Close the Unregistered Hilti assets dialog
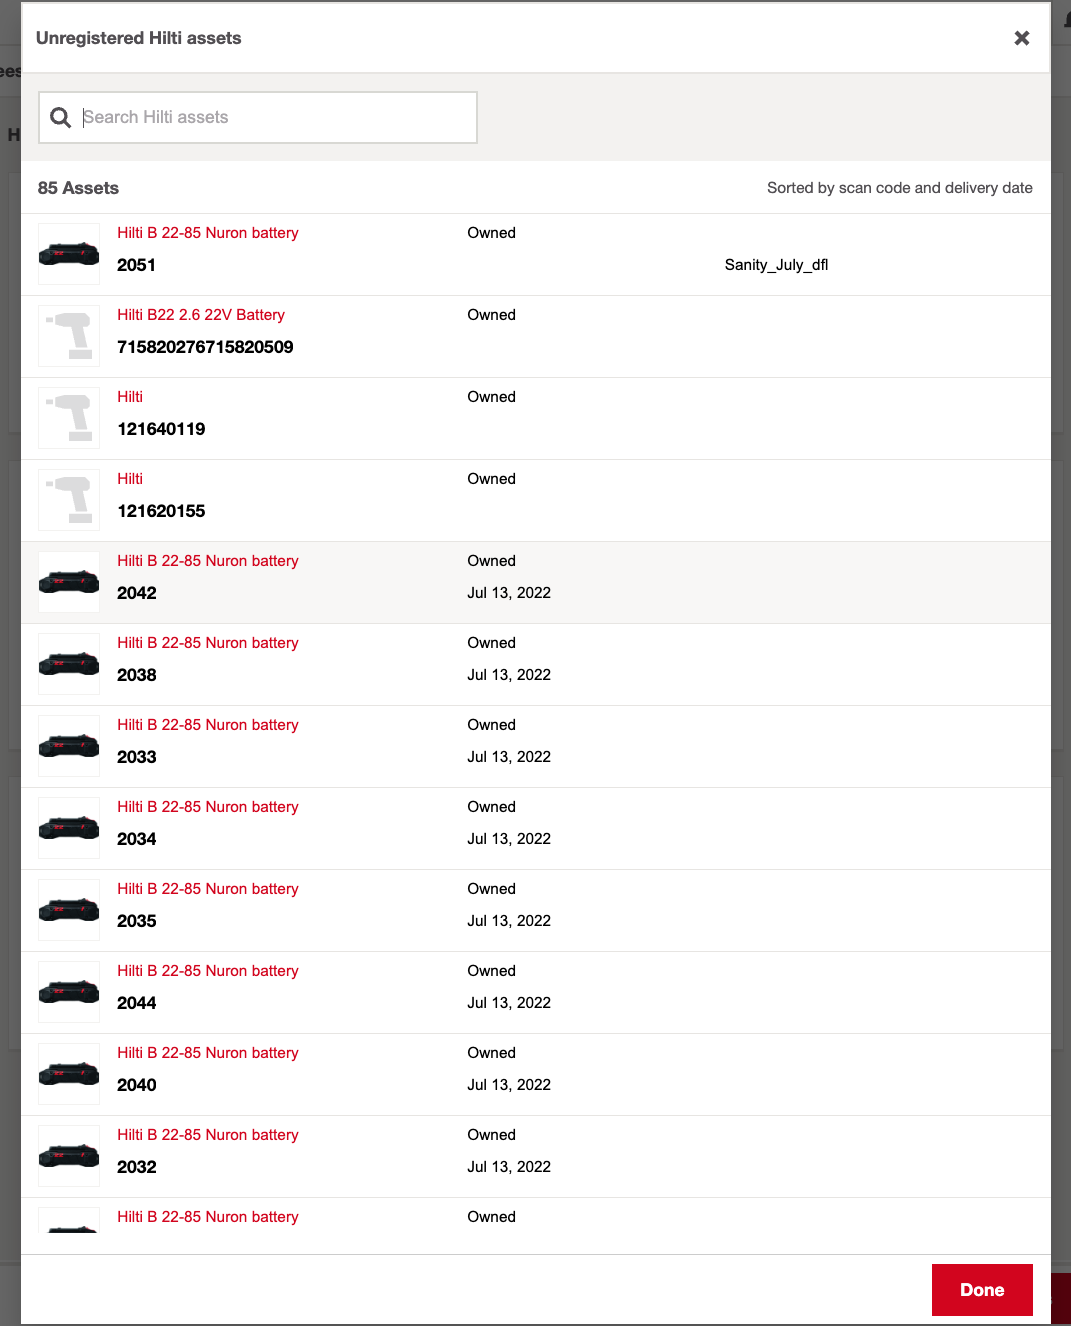 coord(1021,38)
